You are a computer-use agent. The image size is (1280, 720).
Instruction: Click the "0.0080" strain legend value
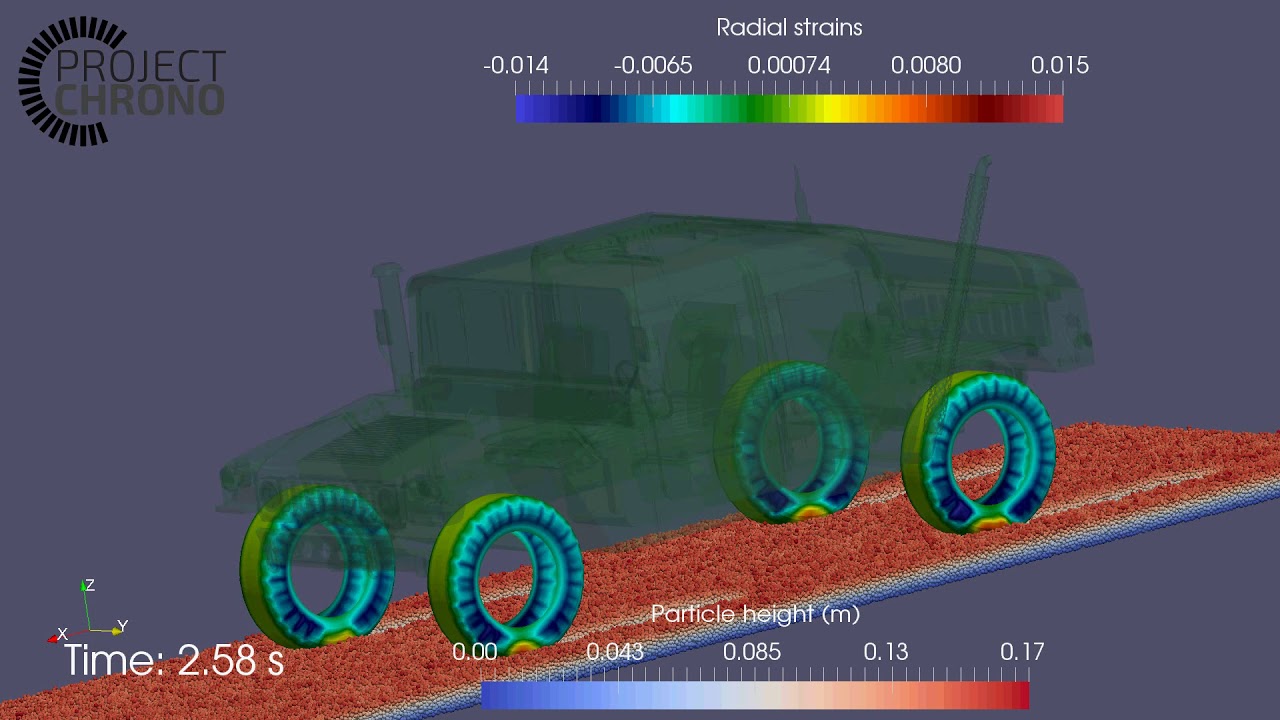926,66
